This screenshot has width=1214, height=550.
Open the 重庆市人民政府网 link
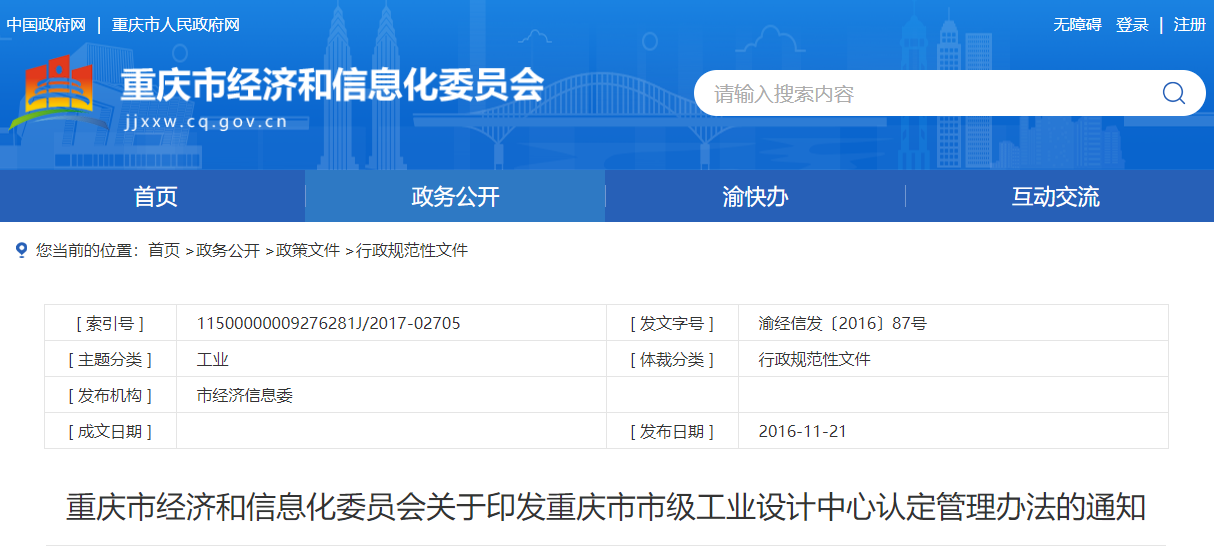[x=176, y=25]
